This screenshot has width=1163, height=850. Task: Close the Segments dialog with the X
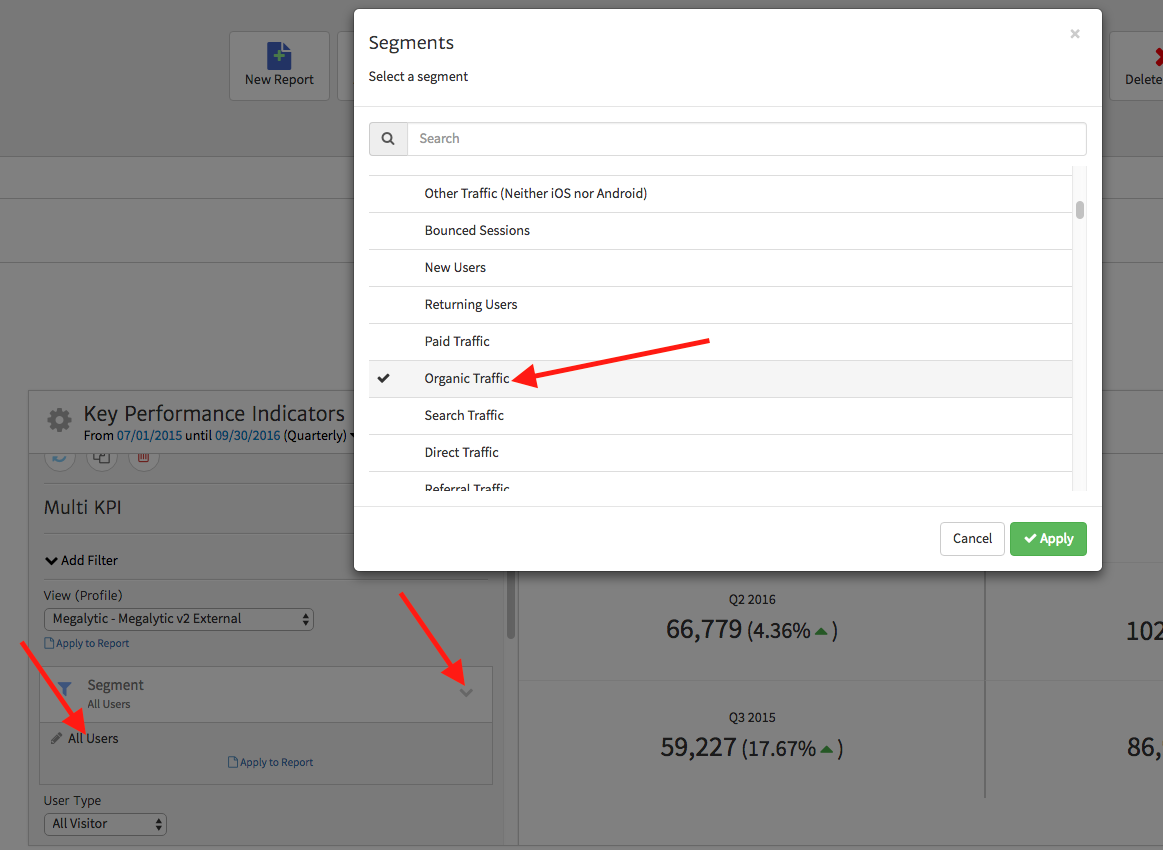(1075, 34)
